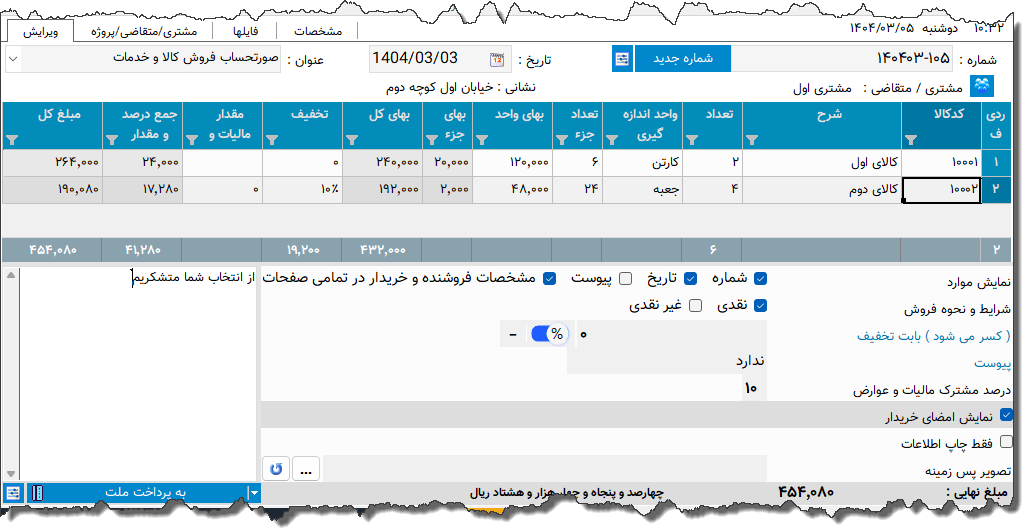Screen dimensions: 1022x529
Task: Click the customer group icon next to مشتری / متقاضی
Action: click(982, 87)
